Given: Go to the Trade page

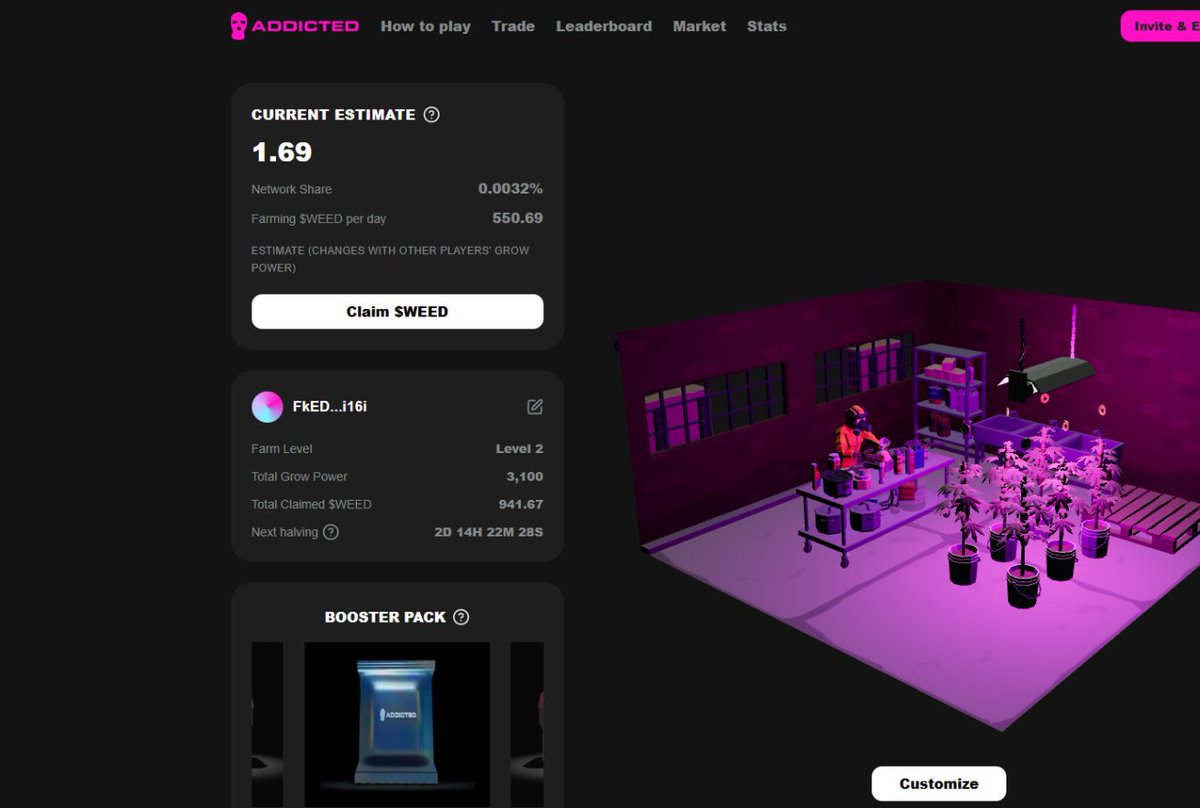Looking at the screenshot, I should coord(513,26).
